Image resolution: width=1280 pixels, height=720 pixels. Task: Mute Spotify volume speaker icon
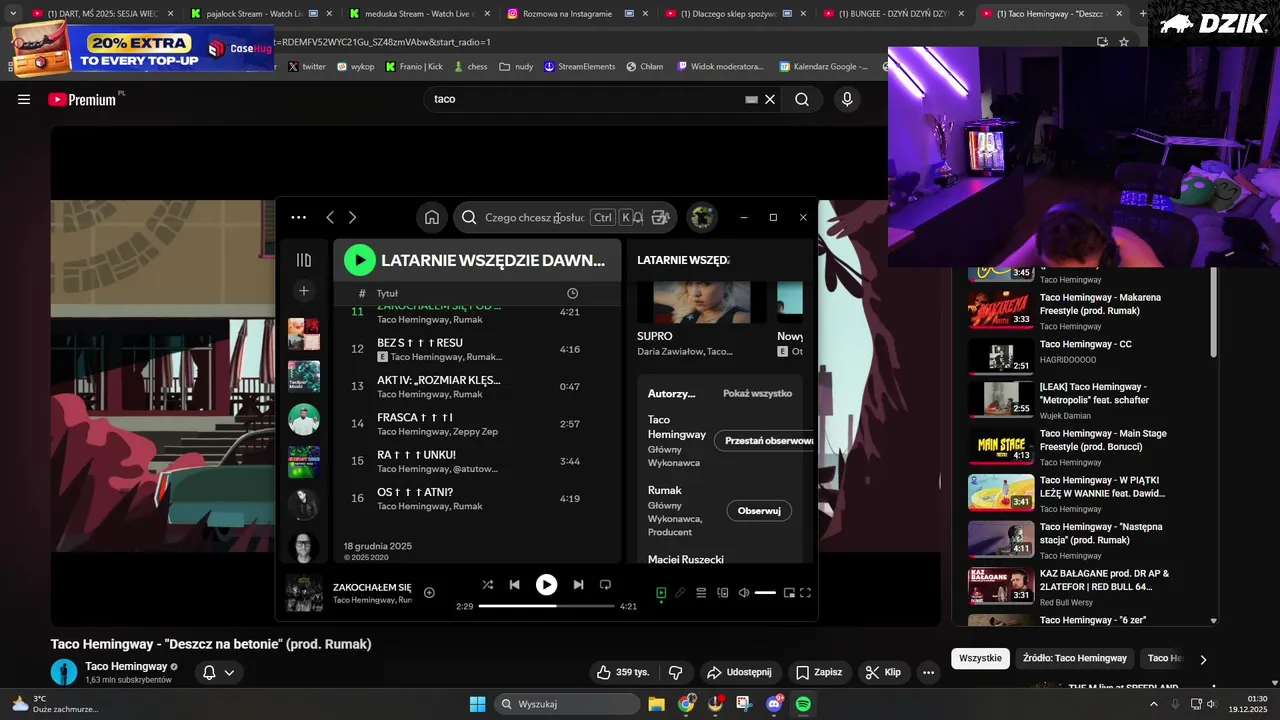click(744, 593)
